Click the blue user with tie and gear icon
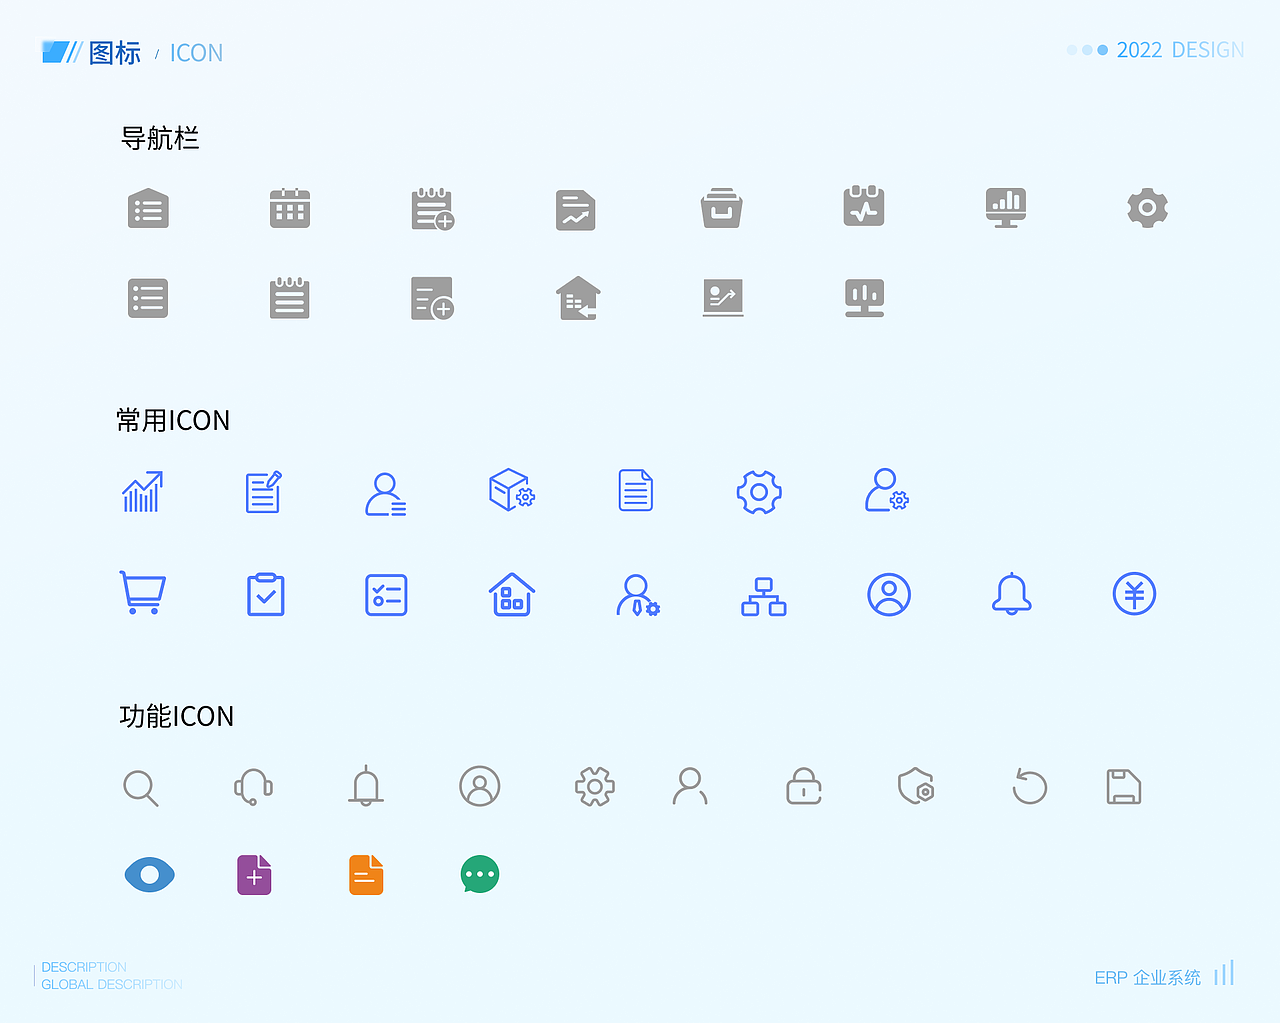Viewport: 1280px width, 1023px height. (x=638, y=595)
